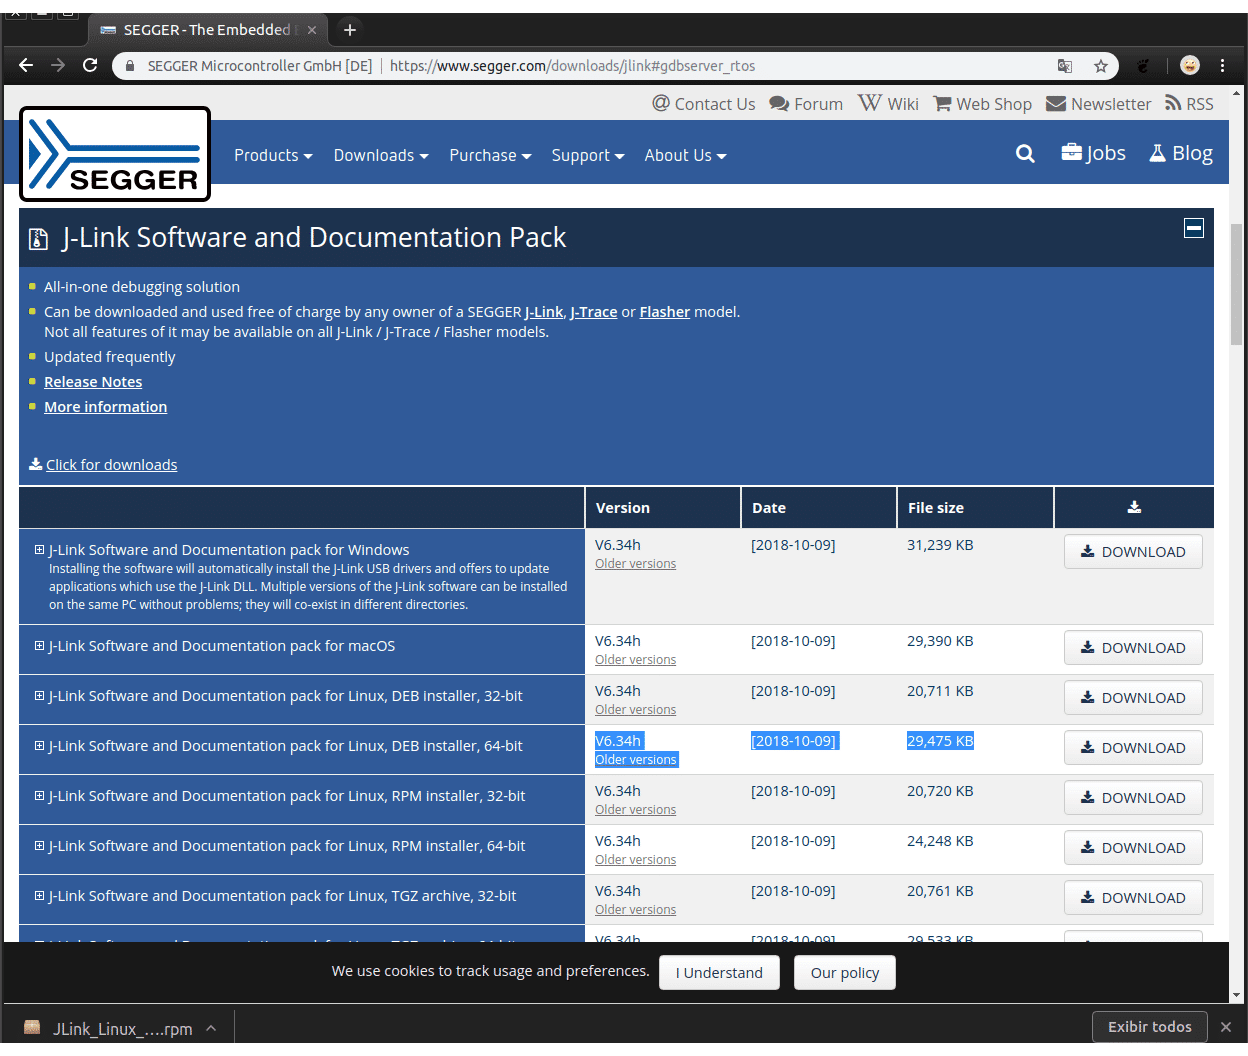Image resolution: width=1248 pixels, height=1056 pixels.
Task: Click the SEGGER logo
Action: pyautogui.click(x=115, y=154)
